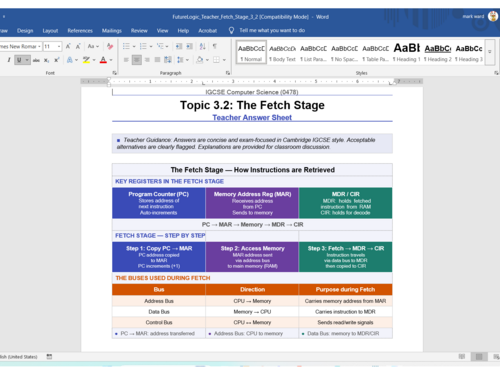Open the Font dialog launcher
The height and width of the screenshot is (375, 500).
click(114, 73)
